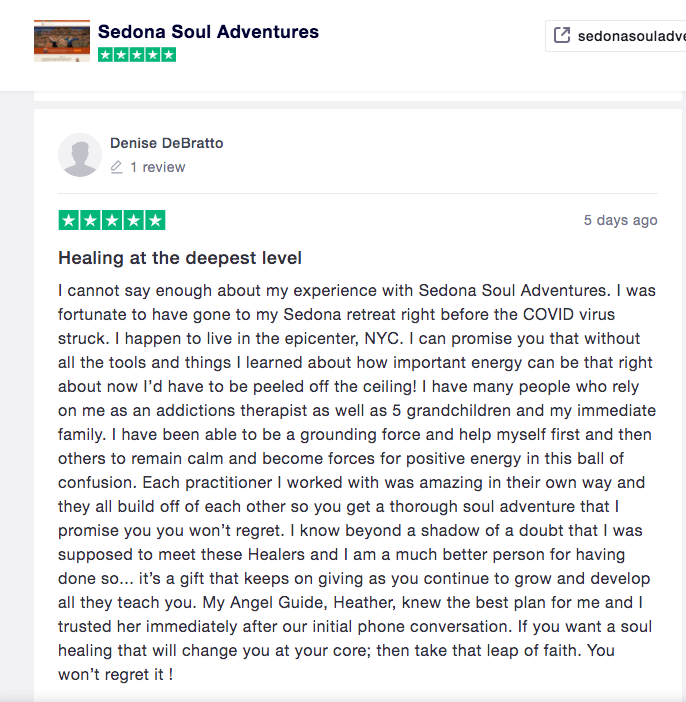Click the Sedona Soul Adventures logo thumbnail
The height and width of the screenshot is (702, 686).
coord(62,40)
